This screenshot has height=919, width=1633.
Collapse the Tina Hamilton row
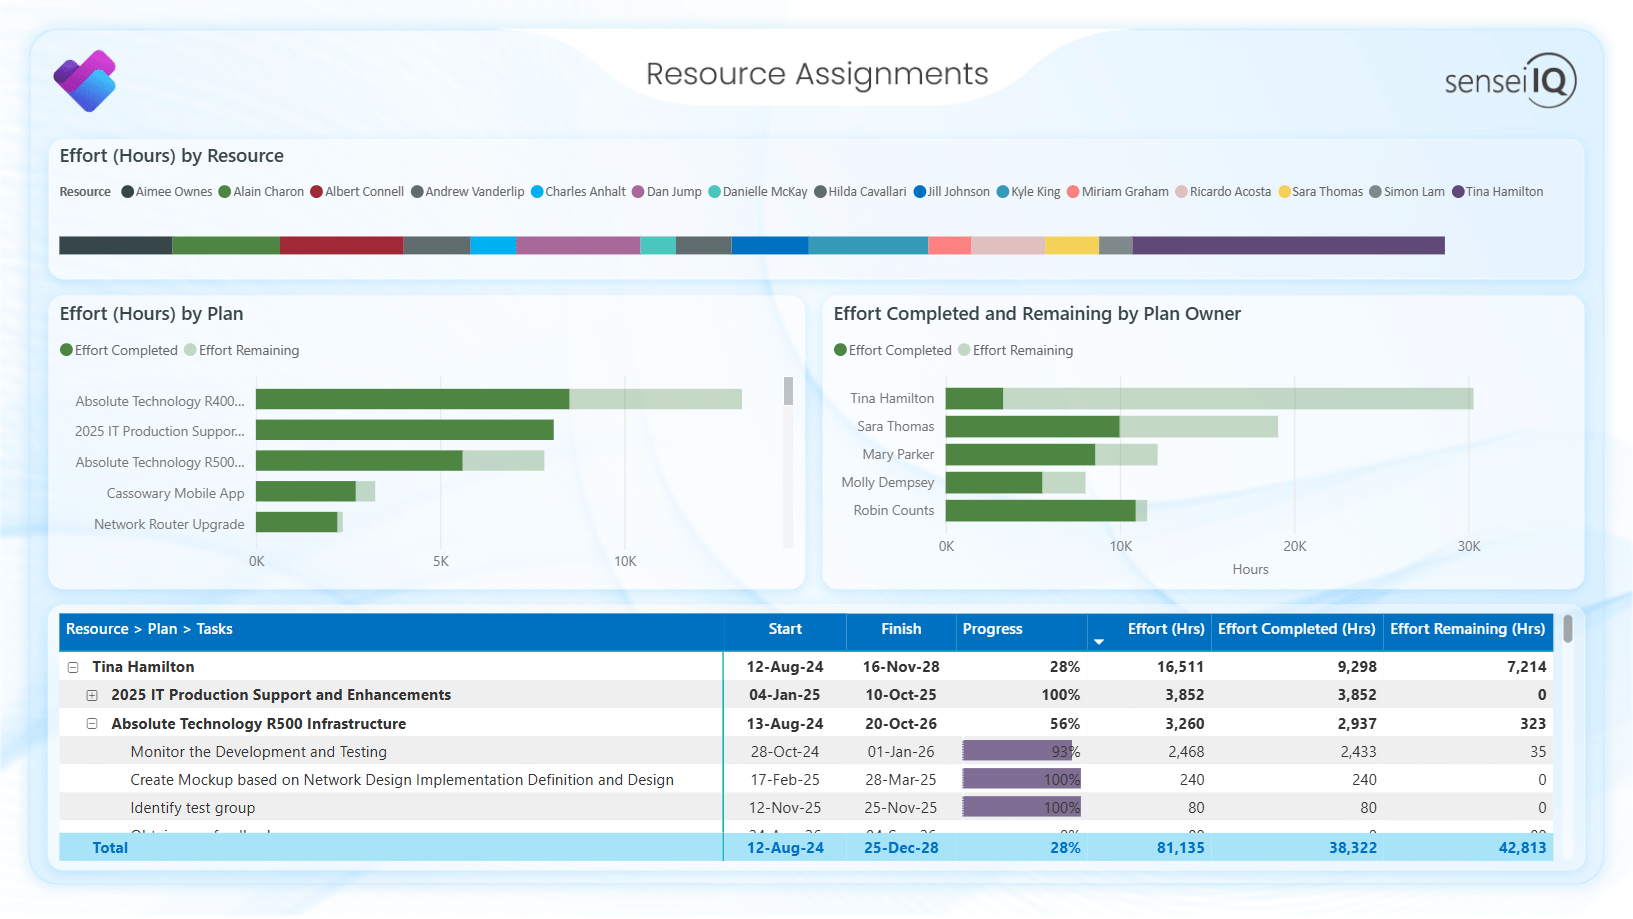(73, 667)
